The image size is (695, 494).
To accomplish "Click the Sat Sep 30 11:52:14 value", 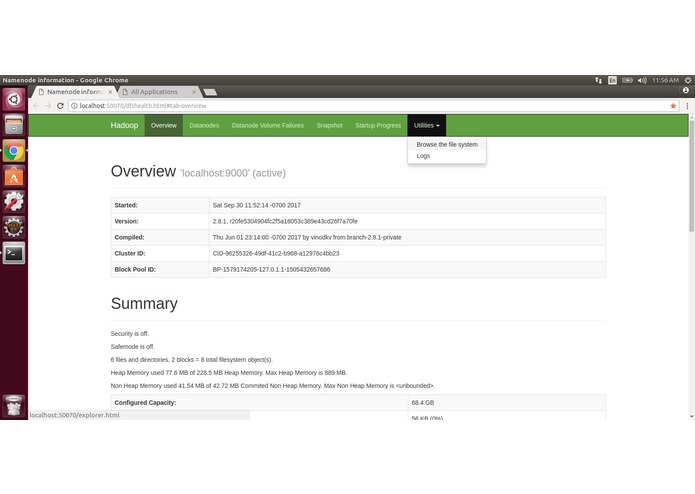I will 257,205.
